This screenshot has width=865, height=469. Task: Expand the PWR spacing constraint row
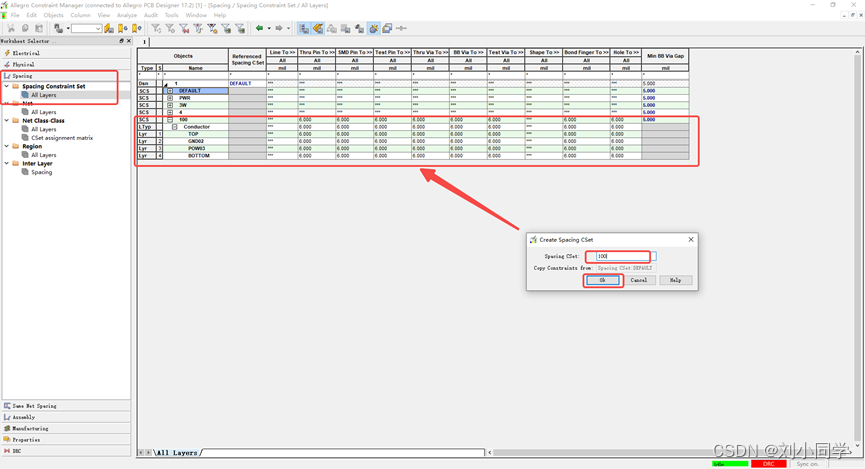[171, 98]
